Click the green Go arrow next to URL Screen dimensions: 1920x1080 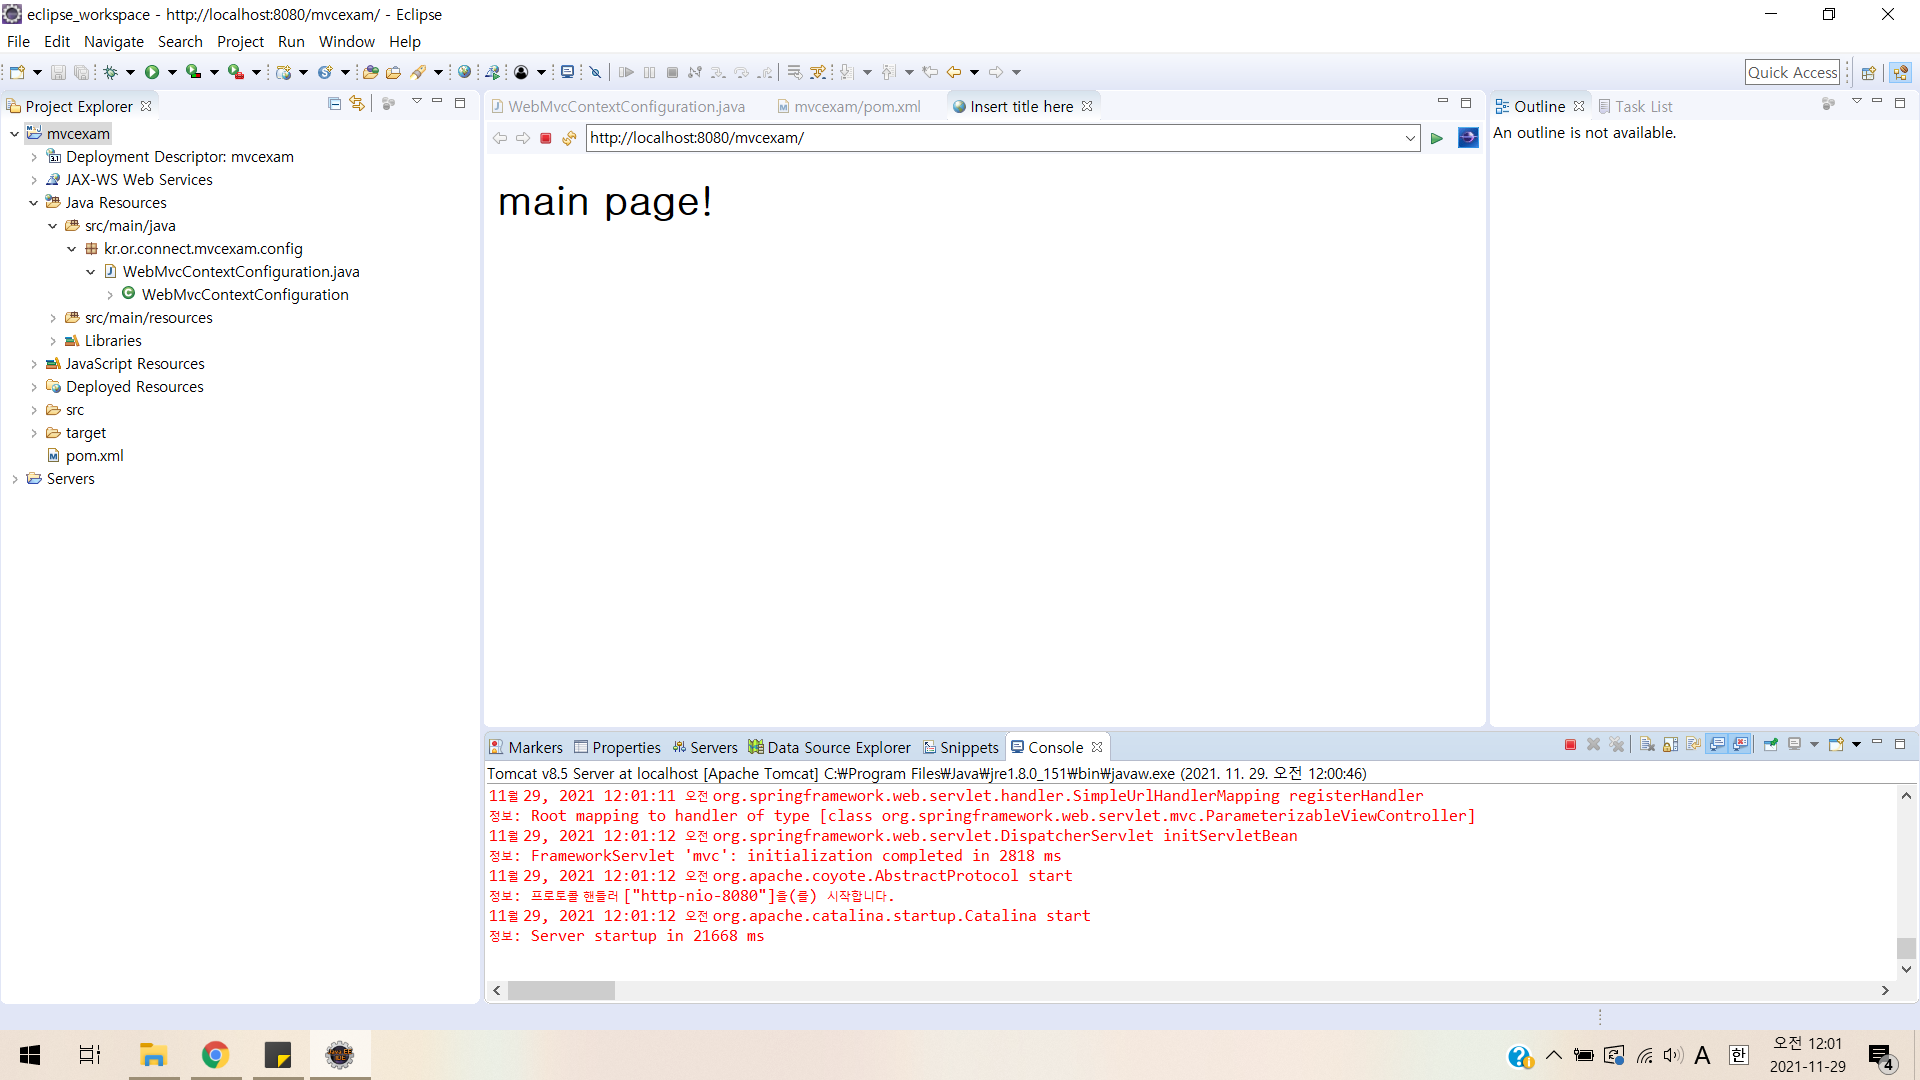tap(1437, 138)
